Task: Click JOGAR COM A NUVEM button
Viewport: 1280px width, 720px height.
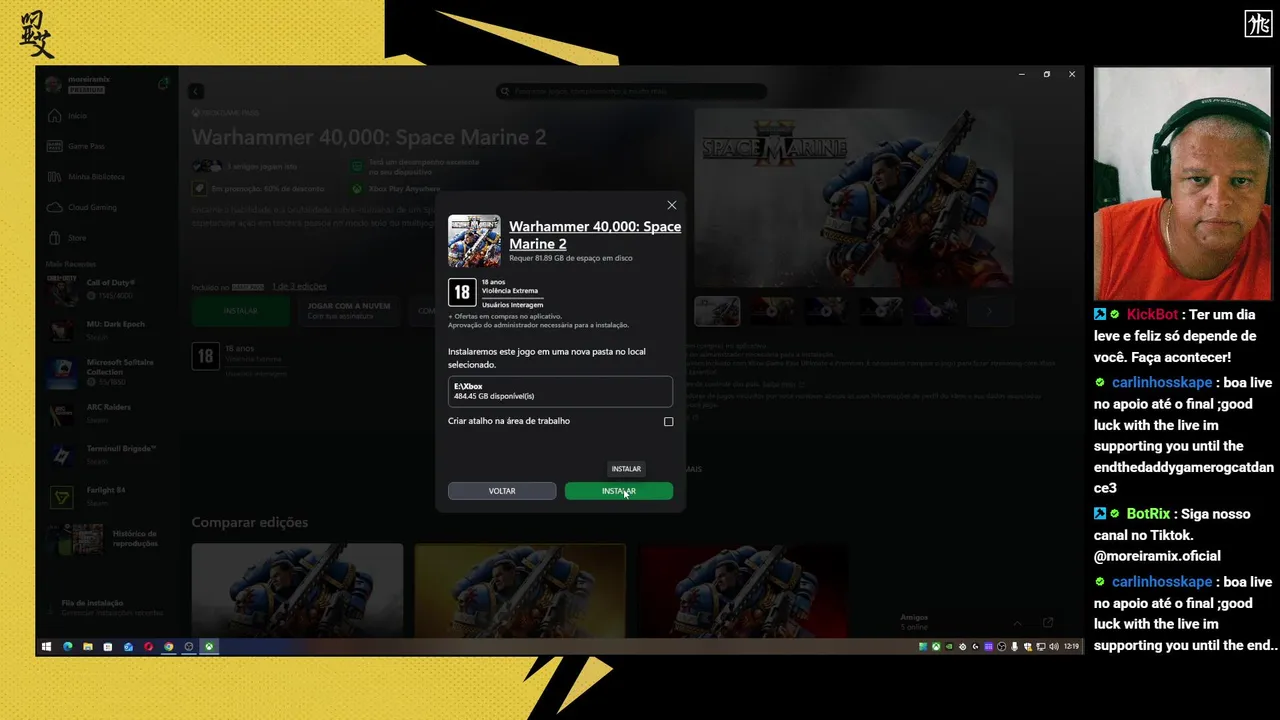Action: pyautogui.click(x=349, y=311)
